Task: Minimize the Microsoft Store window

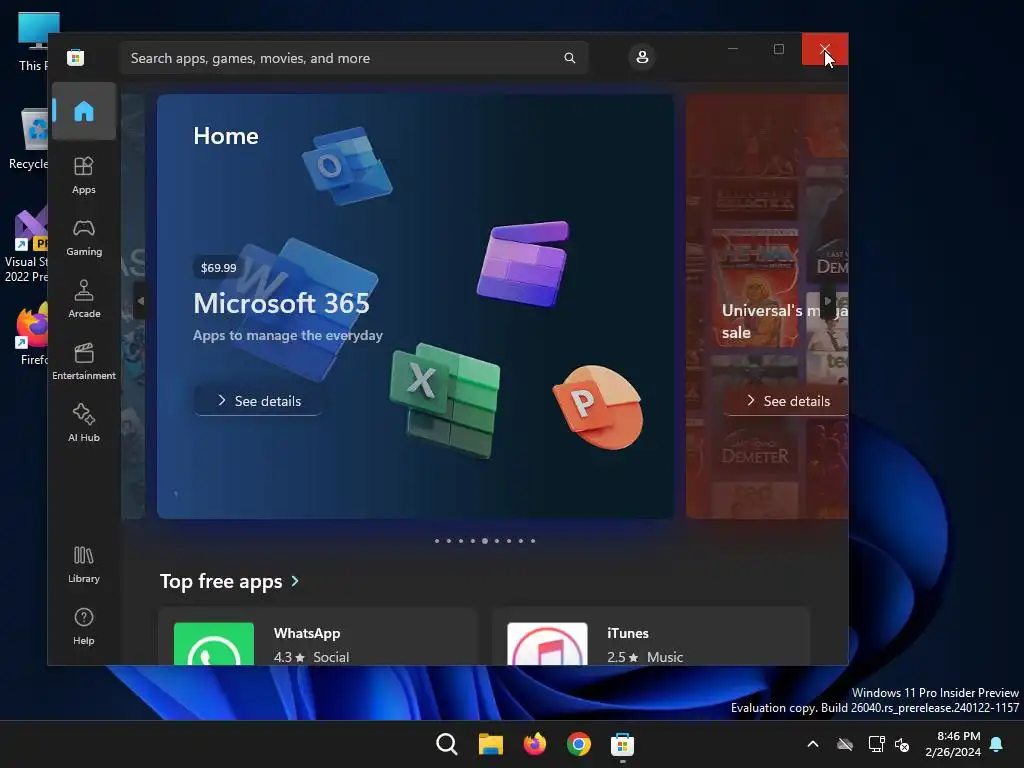Action: (x=733, y=49)
